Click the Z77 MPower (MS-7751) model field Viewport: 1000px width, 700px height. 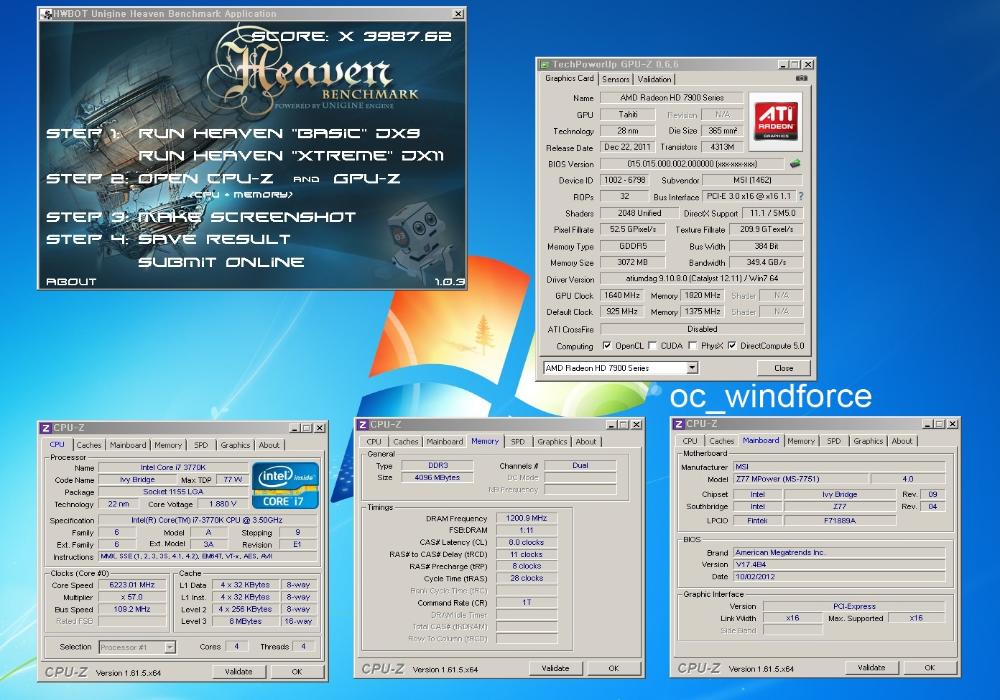click(800, 479)
